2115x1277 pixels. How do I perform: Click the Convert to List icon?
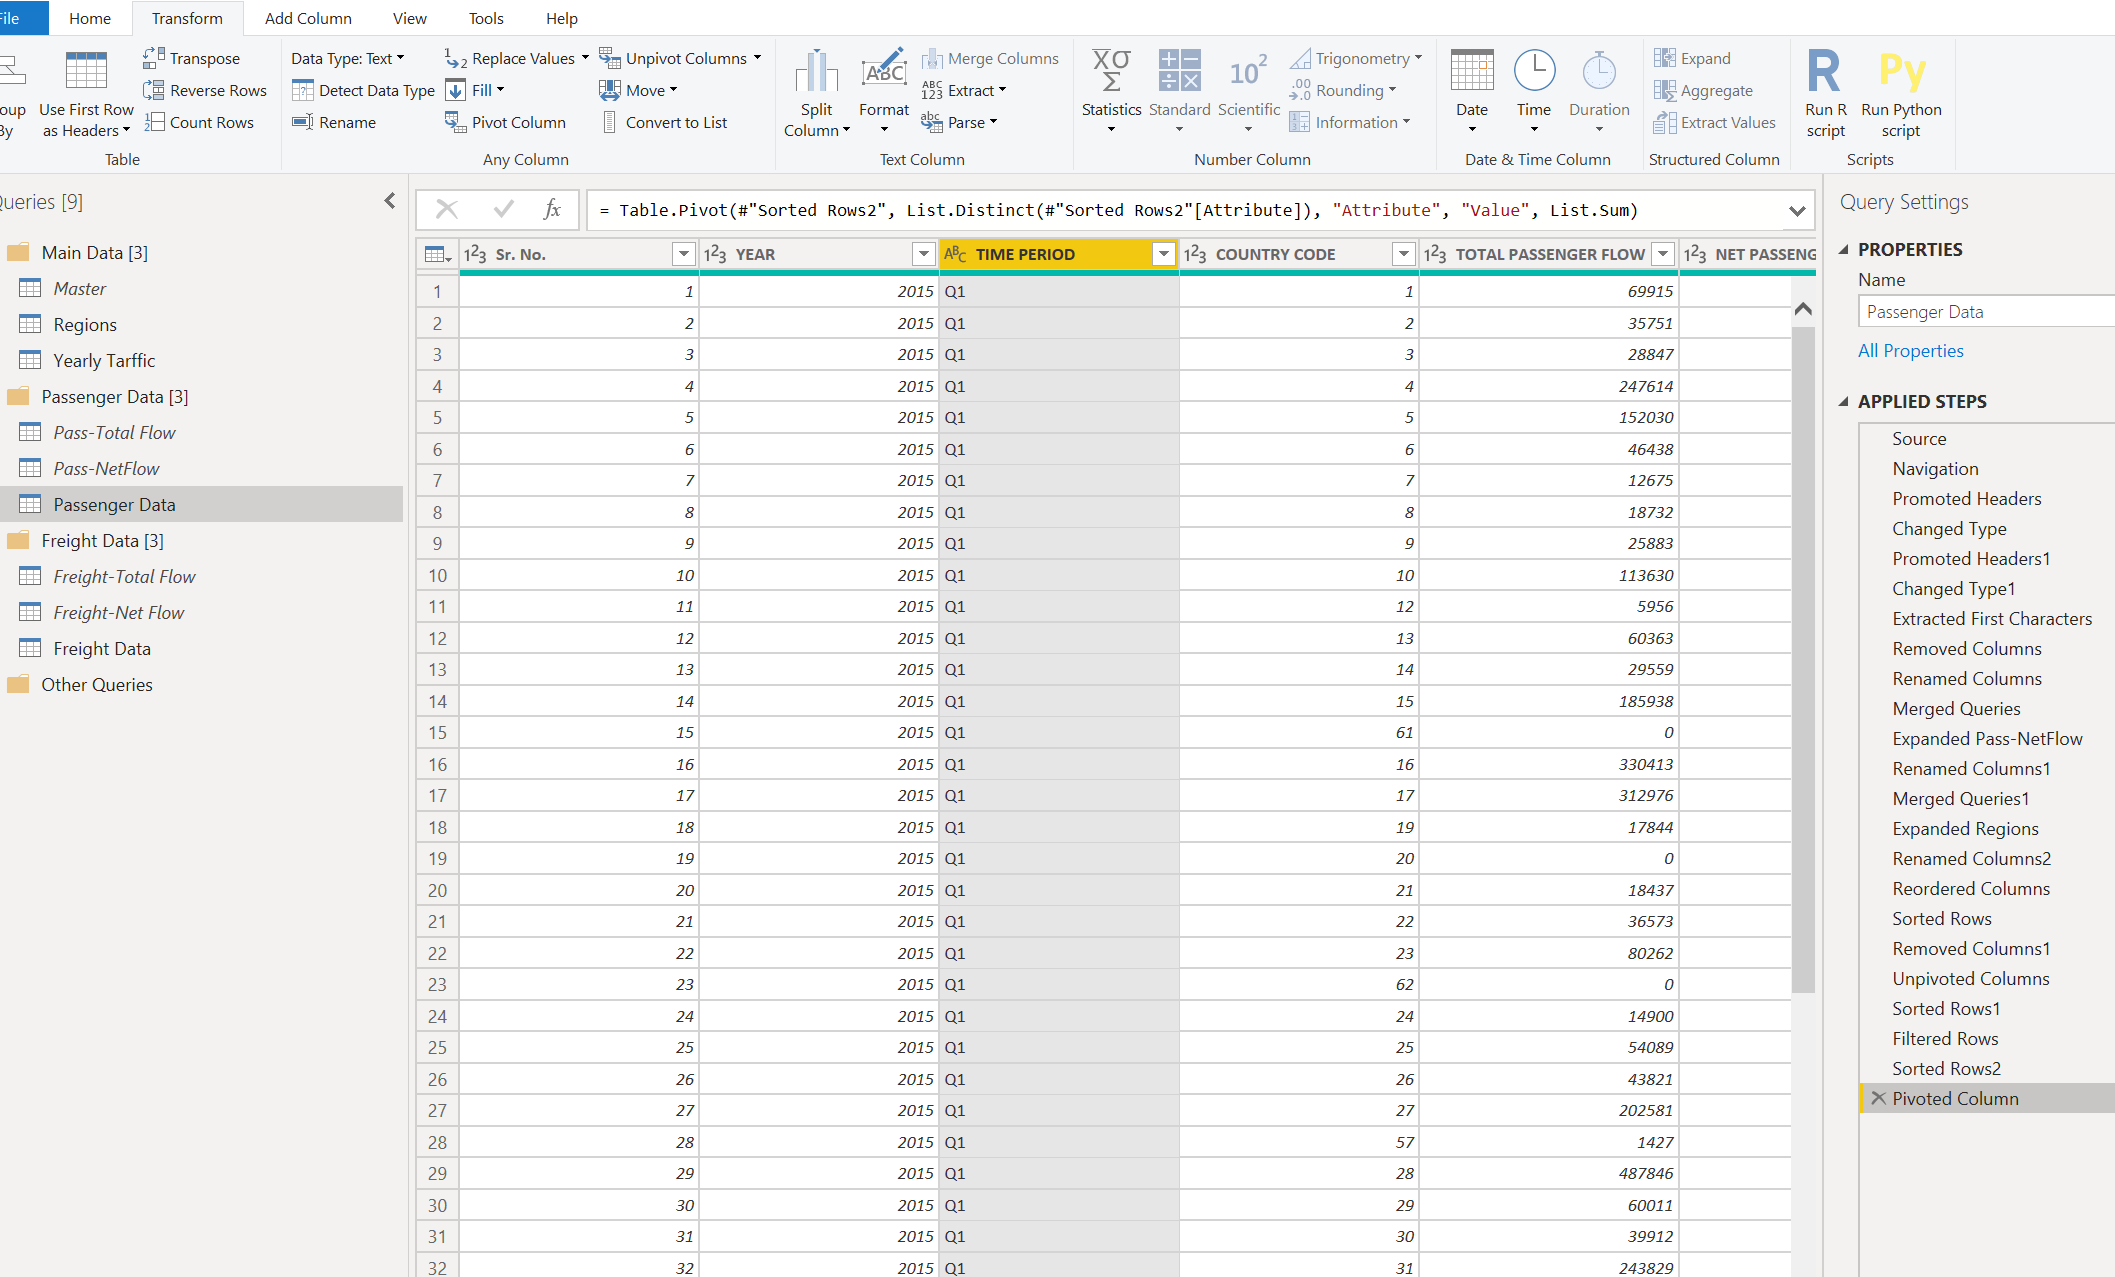coord(609,122)
